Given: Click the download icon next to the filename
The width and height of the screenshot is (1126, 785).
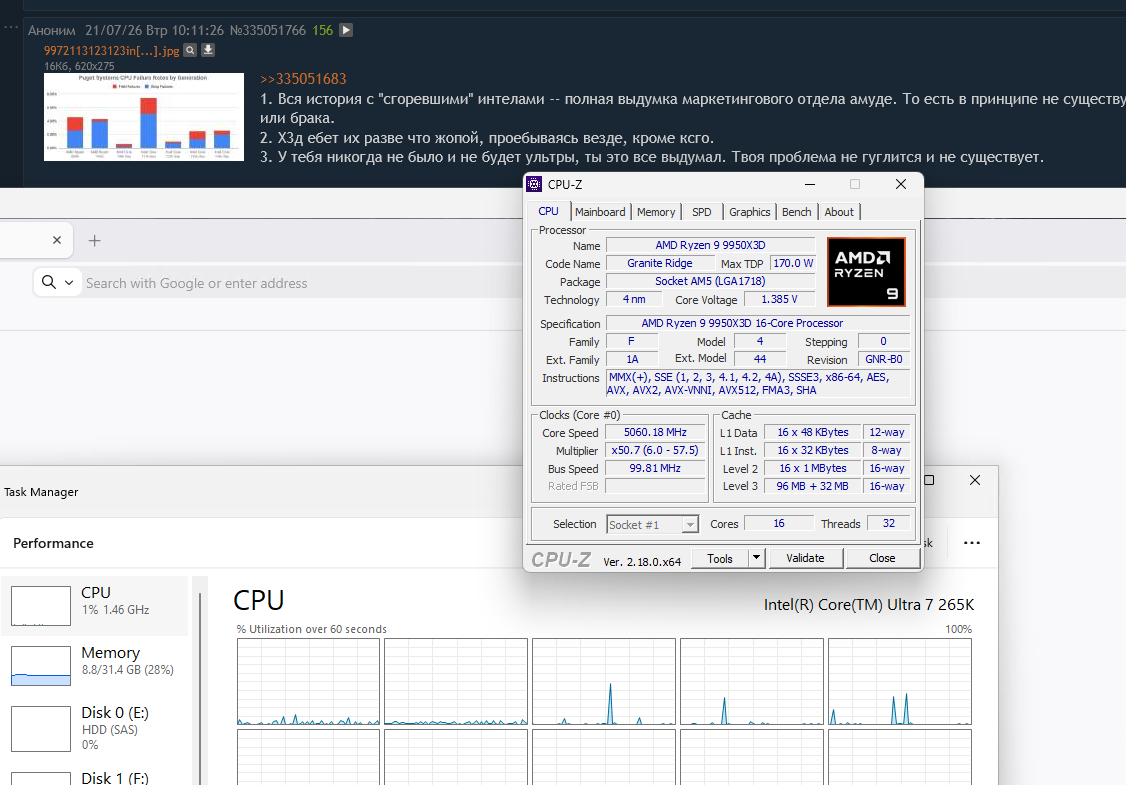Looking at the screenshot, I should (208, 50).
